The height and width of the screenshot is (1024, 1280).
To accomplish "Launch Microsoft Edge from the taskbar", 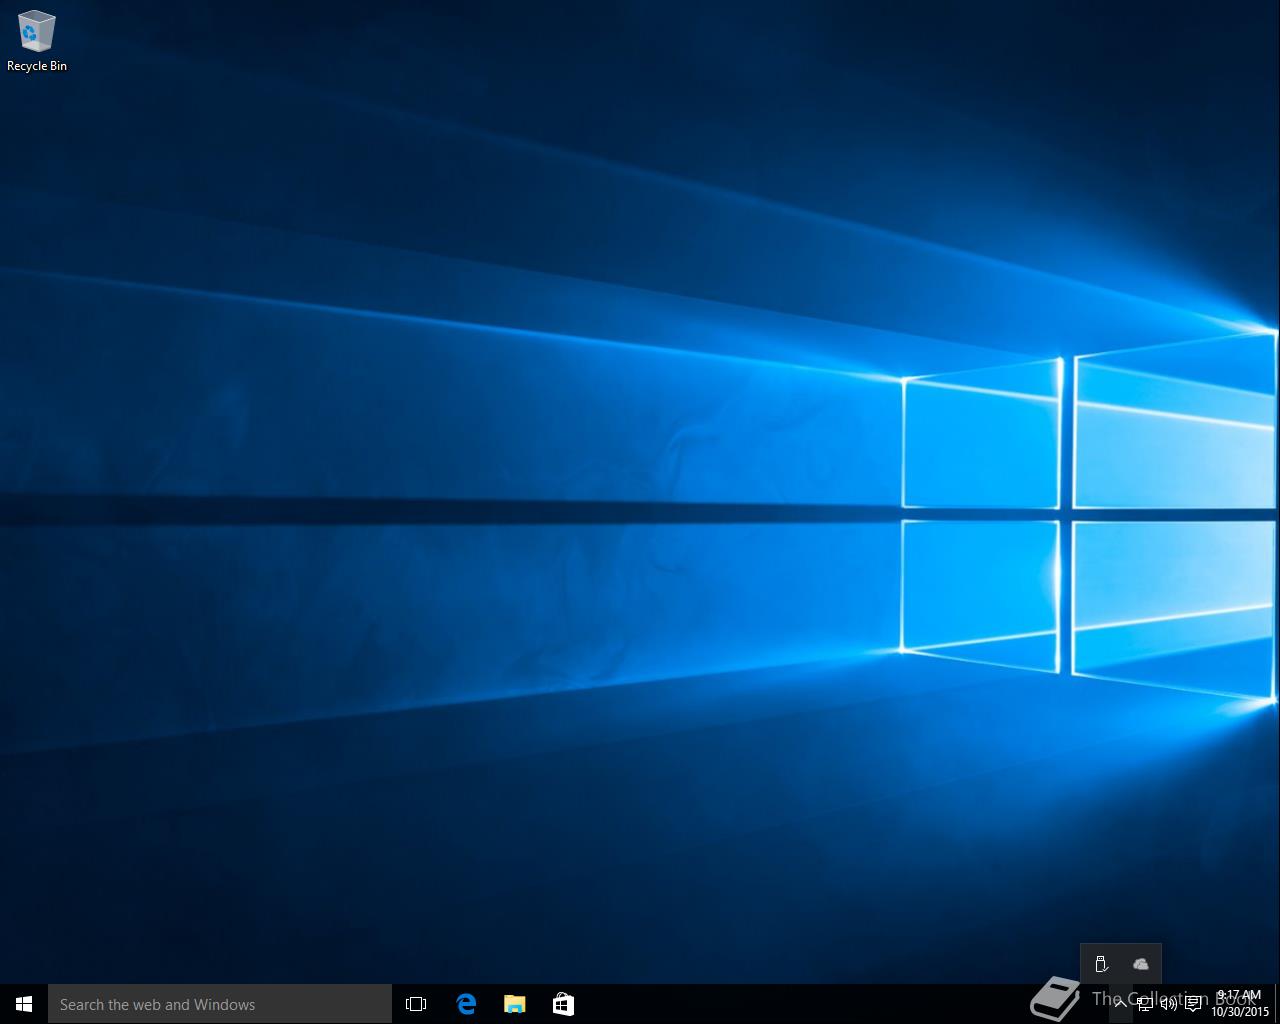I will [x=466, y=1004].
